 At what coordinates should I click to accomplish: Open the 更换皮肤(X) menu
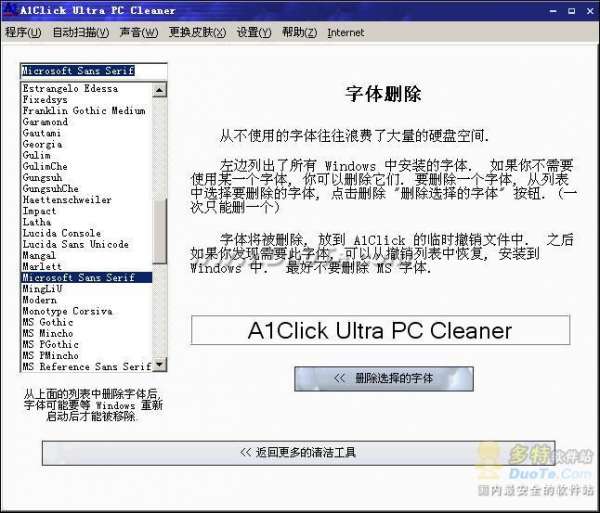pos(197,32)
